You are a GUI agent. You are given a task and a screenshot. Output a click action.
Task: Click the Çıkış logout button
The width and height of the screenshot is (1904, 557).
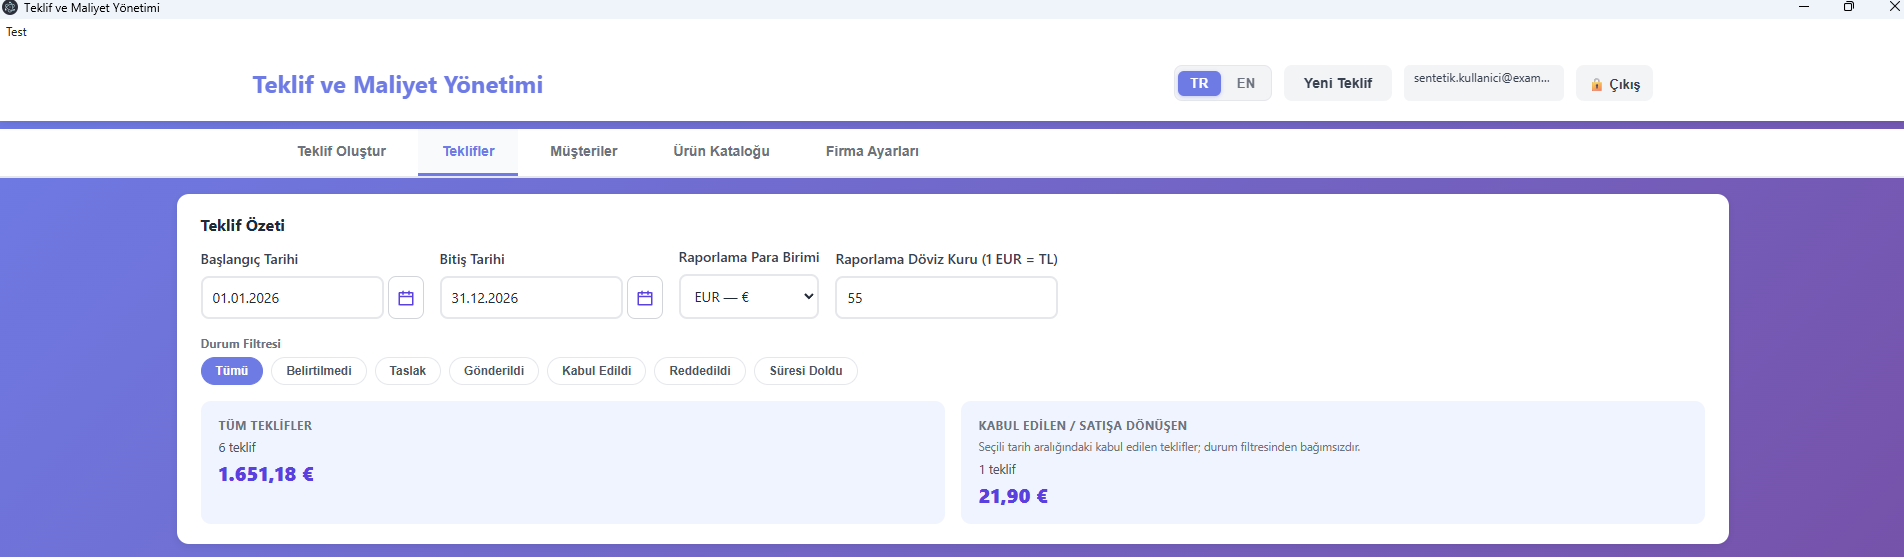1614,84
